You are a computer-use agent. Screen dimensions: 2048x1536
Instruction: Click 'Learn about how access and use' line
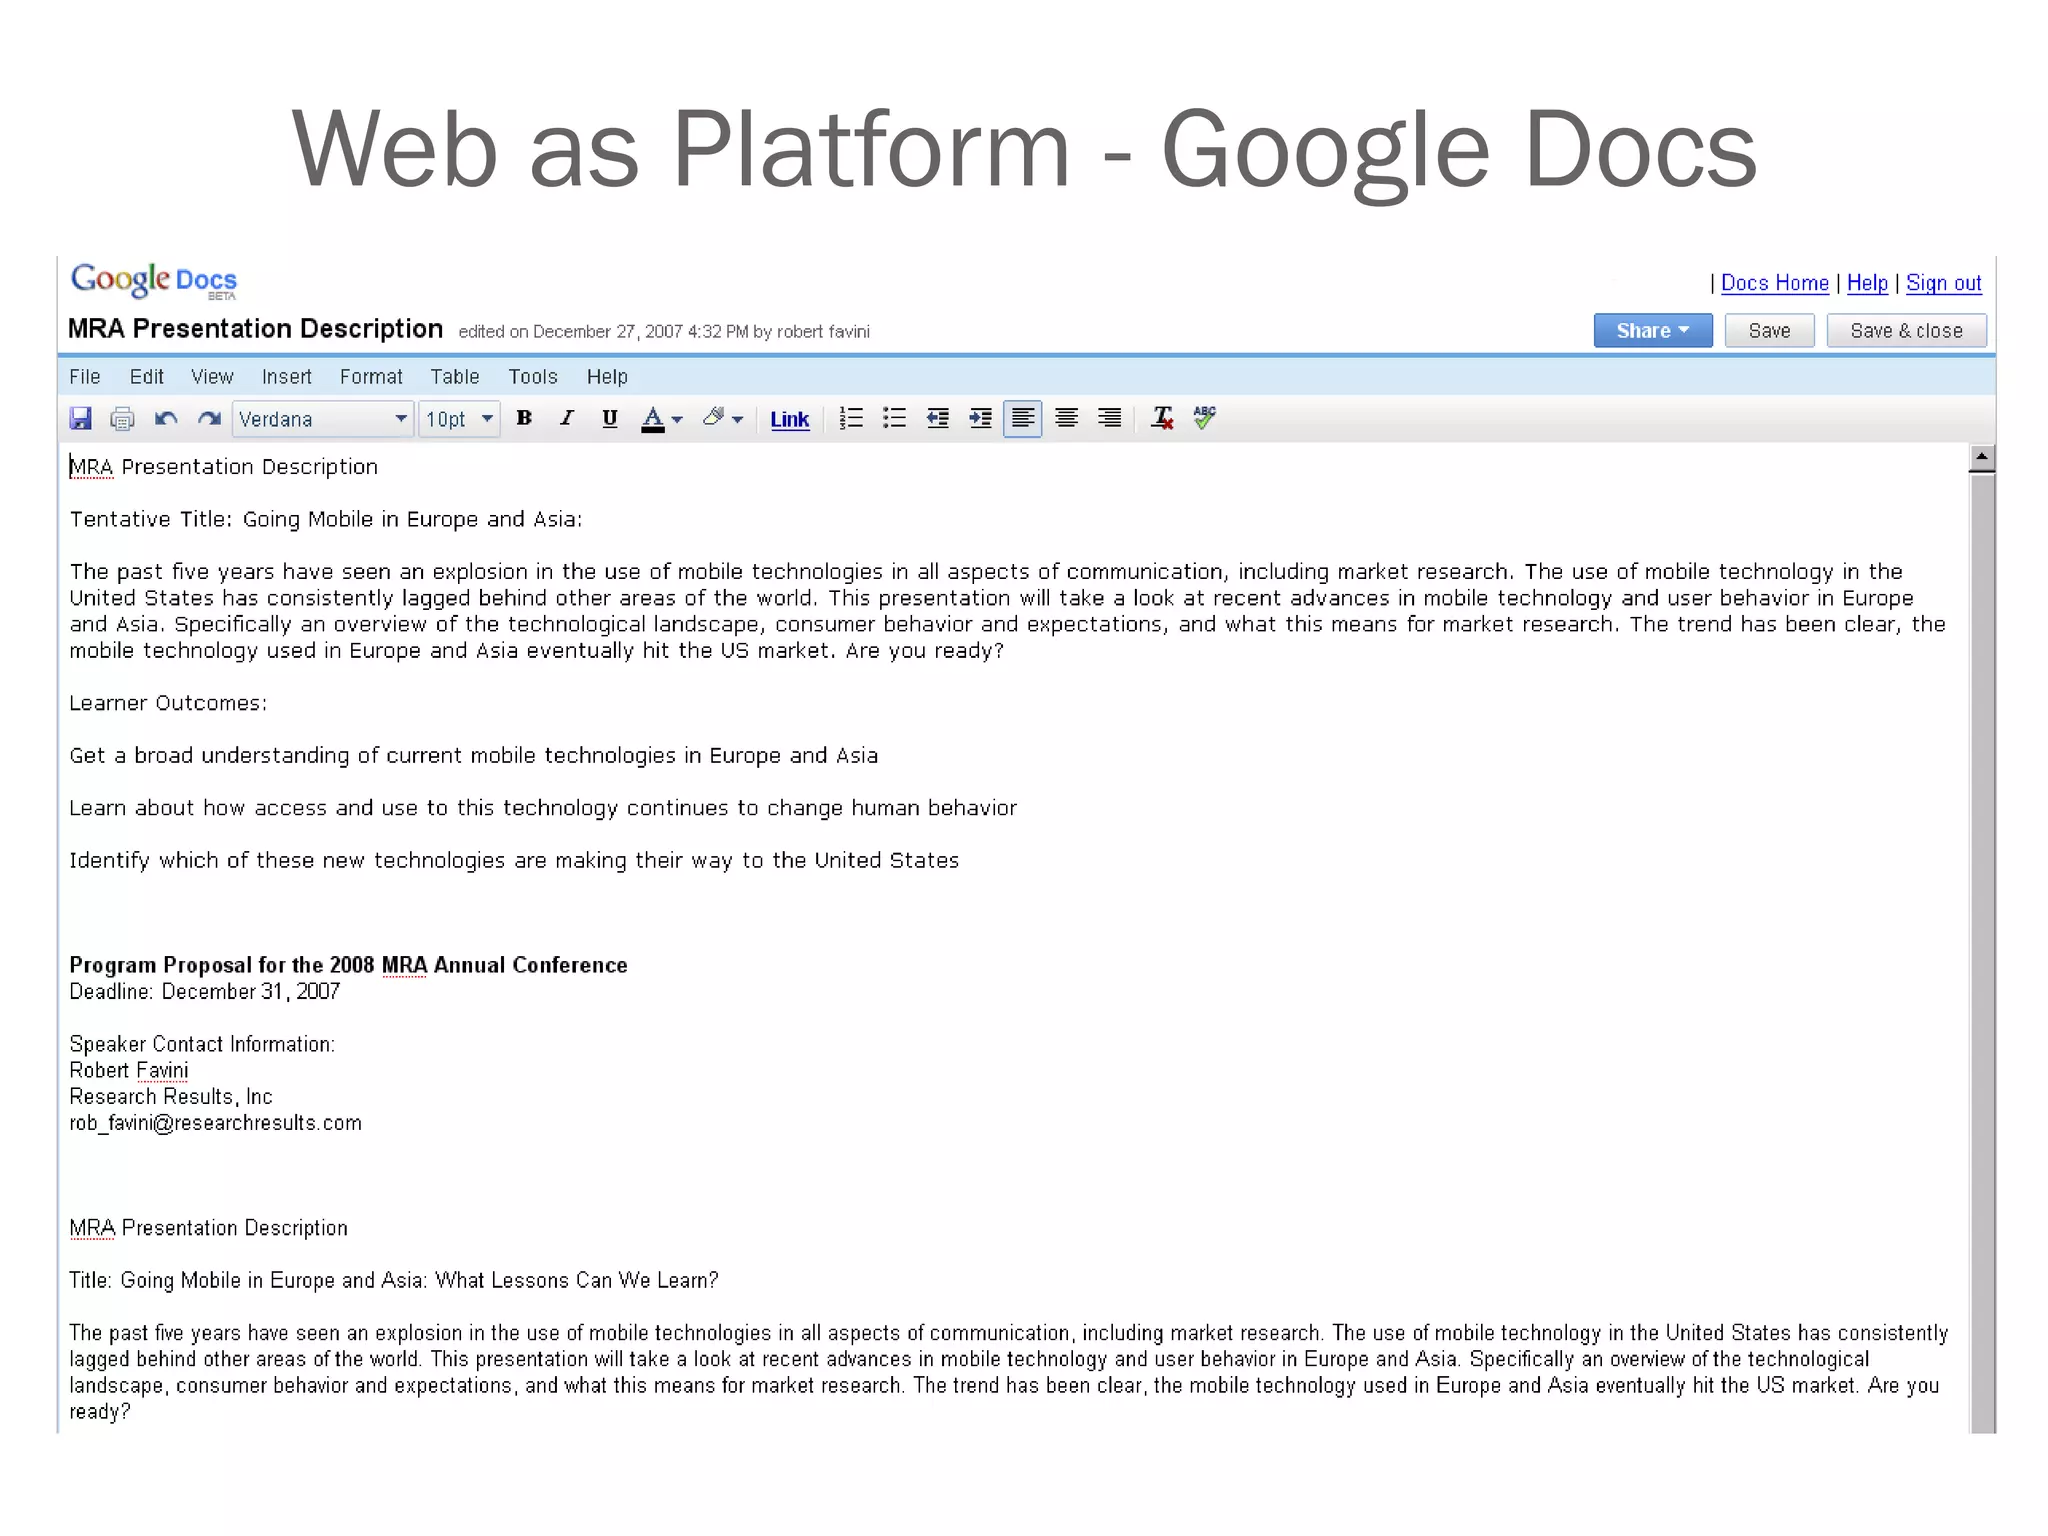(542, 808)
